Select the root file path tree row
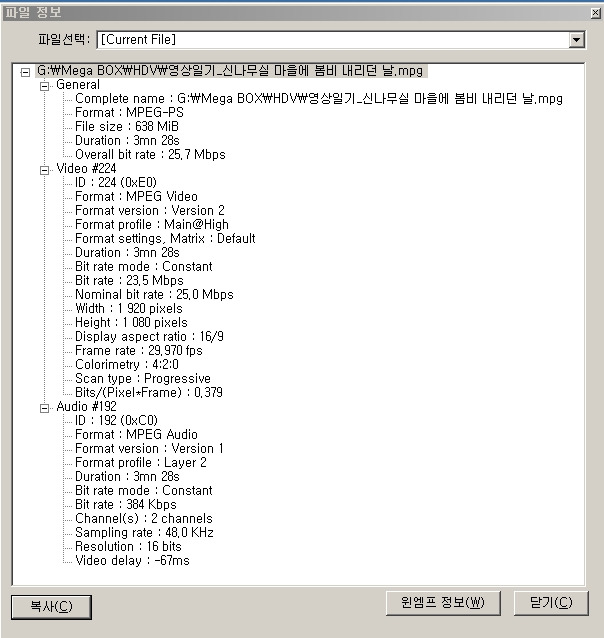604x638 pixels. click(230, 71)
